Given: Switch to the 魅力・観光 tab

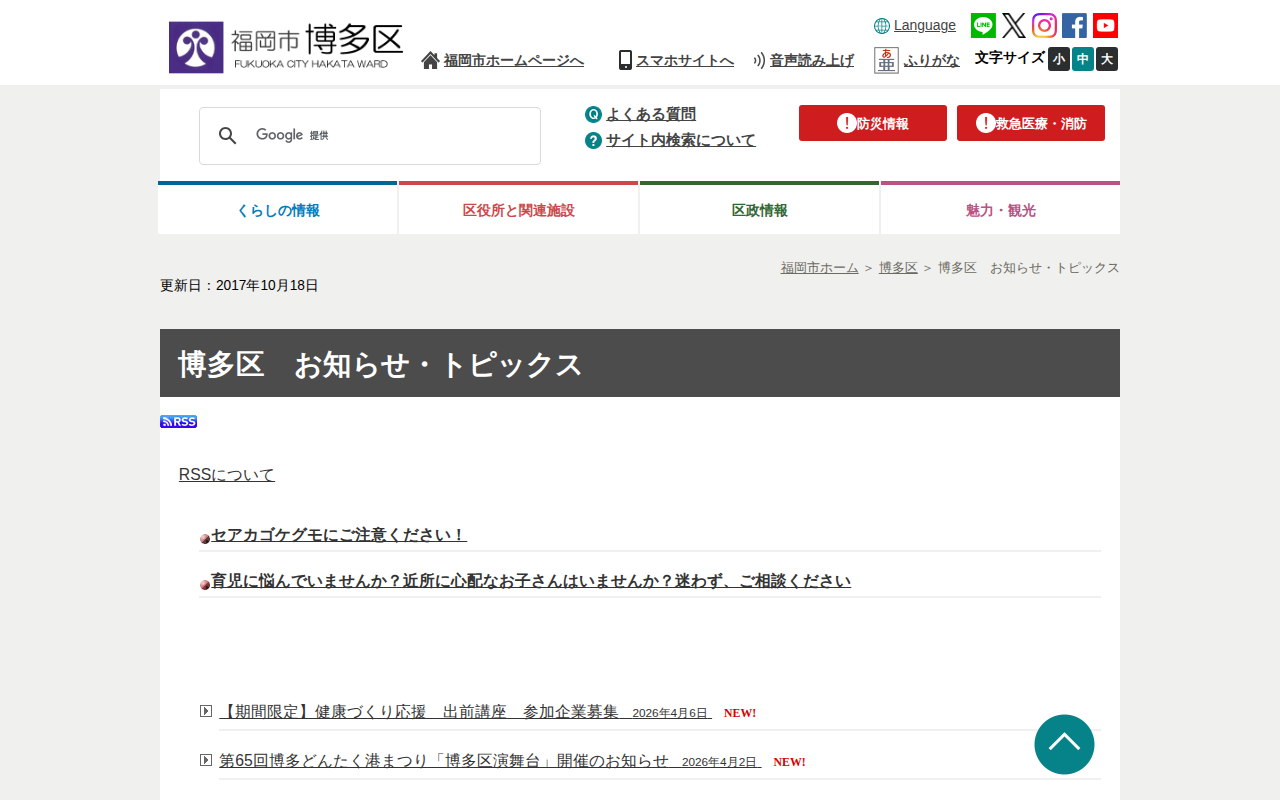Looking at the screenshot, I should 999,211.
